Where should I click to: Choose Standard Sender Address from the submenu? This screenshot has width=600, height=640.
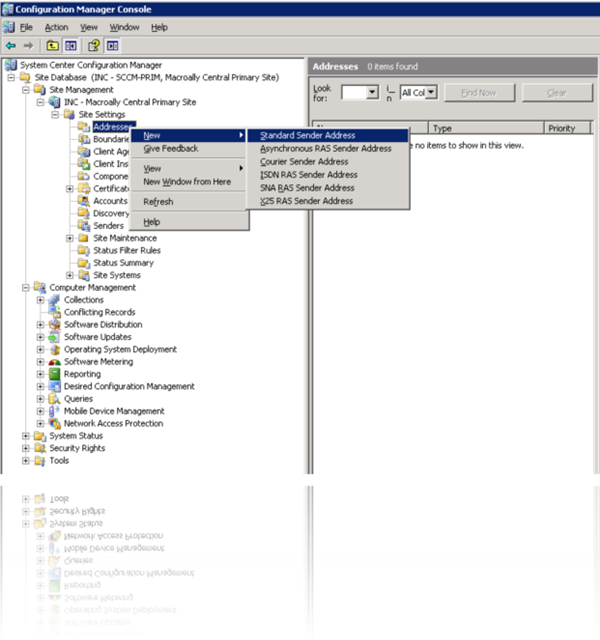[328, 136]
